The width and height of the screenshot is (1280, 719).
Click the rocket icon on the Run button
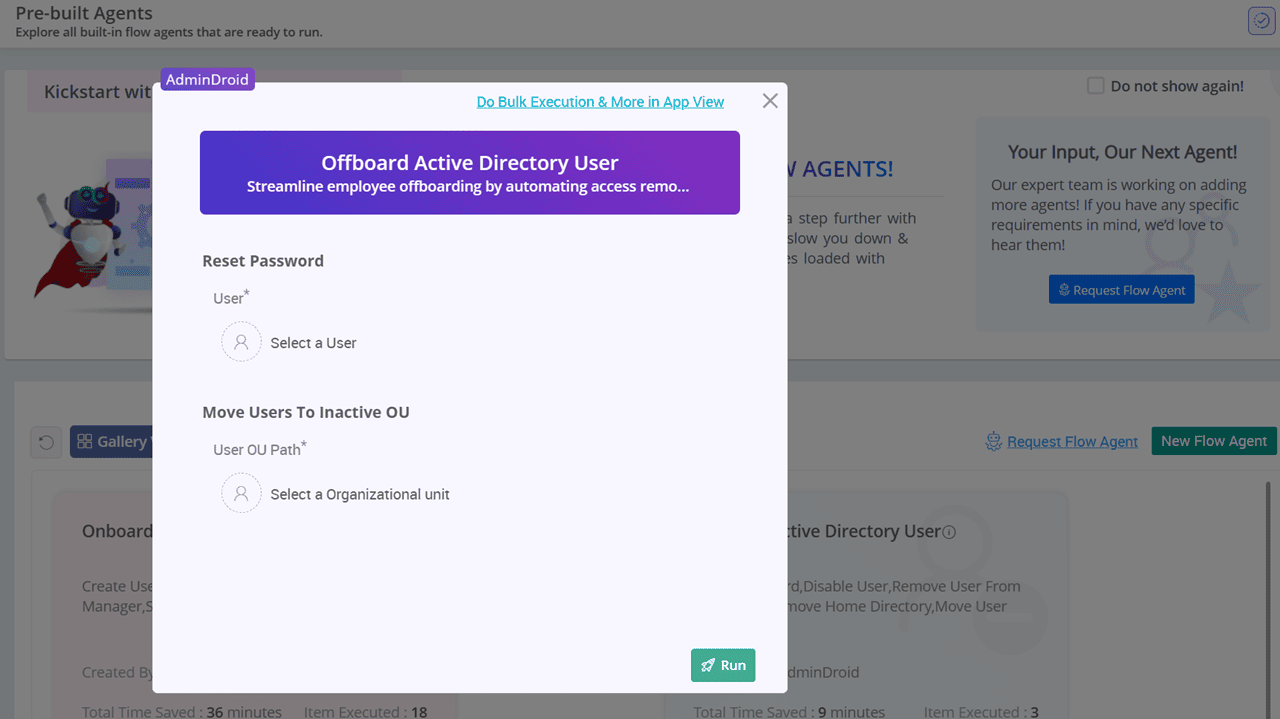click(x=707, y=664)
